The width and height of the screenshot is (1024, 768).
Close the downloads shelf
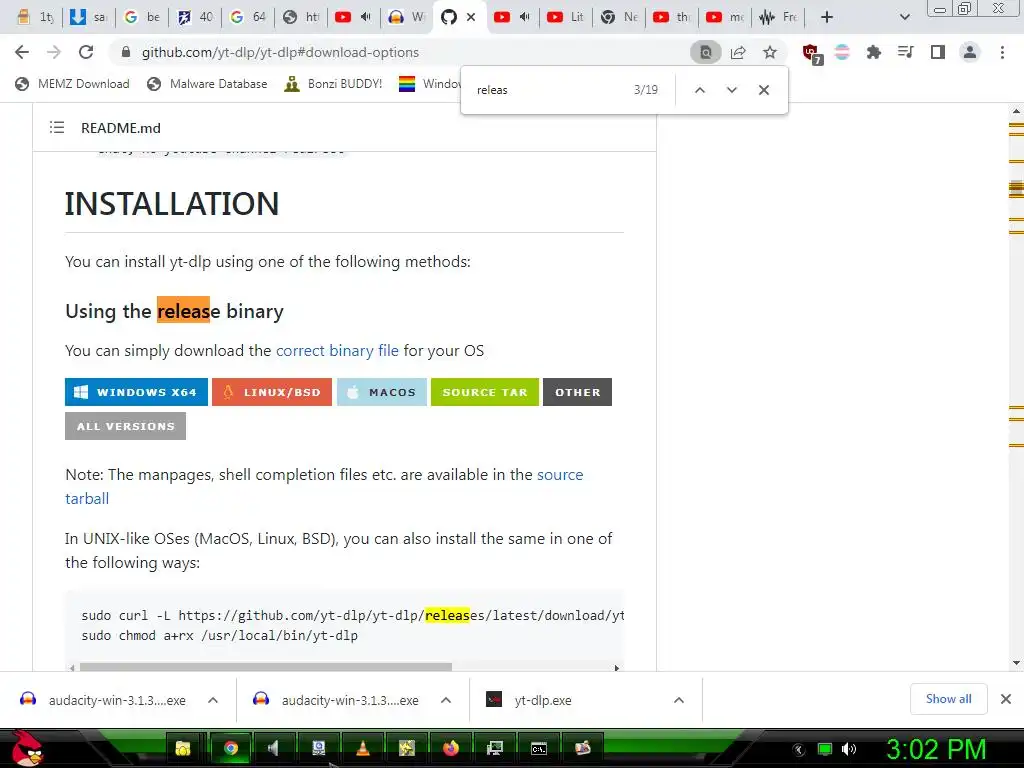pyautogui.click(x=1006, y=699)
